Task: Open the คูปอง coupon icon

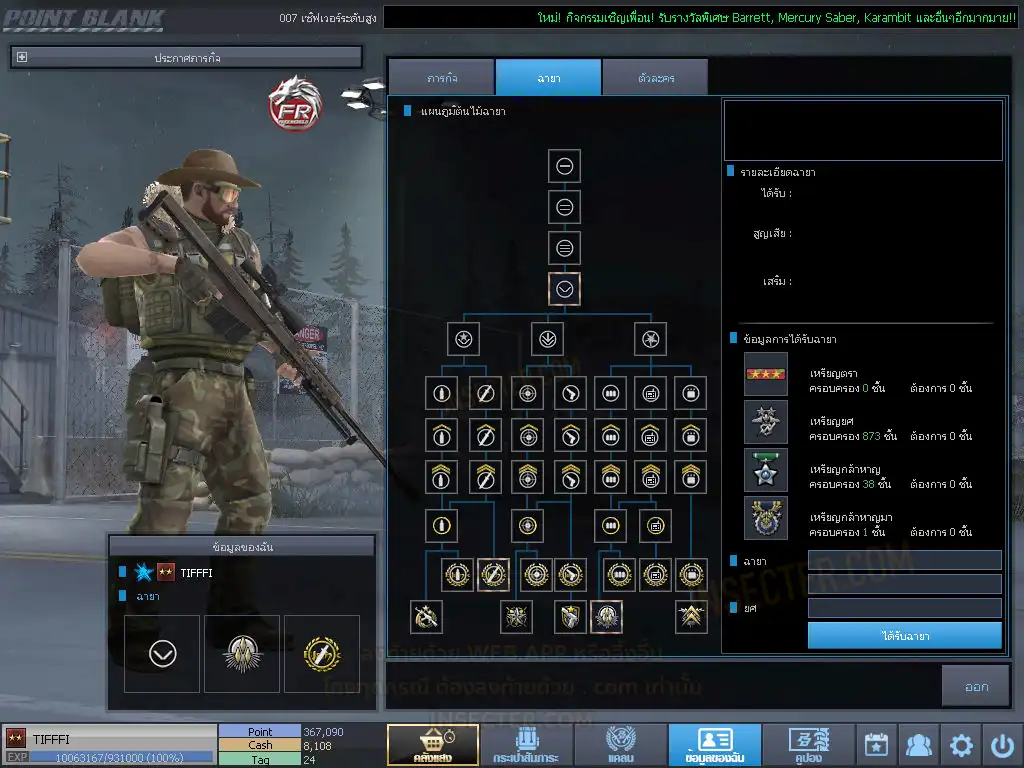Action: (808, 744)
